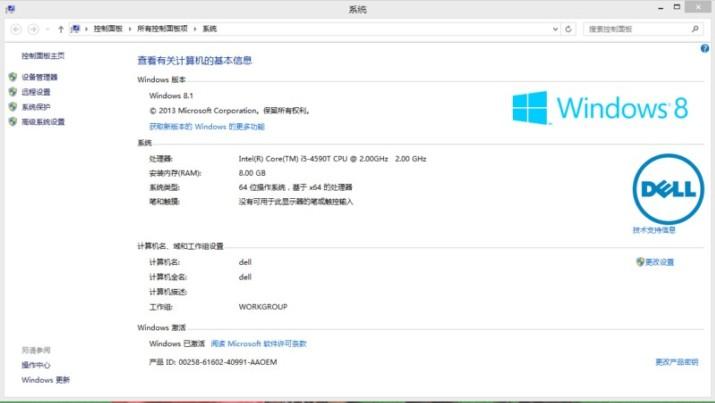Viewport: 715px width, 403px height.
Task: Click the Back navigation arrow
Action: pos(16,29)
